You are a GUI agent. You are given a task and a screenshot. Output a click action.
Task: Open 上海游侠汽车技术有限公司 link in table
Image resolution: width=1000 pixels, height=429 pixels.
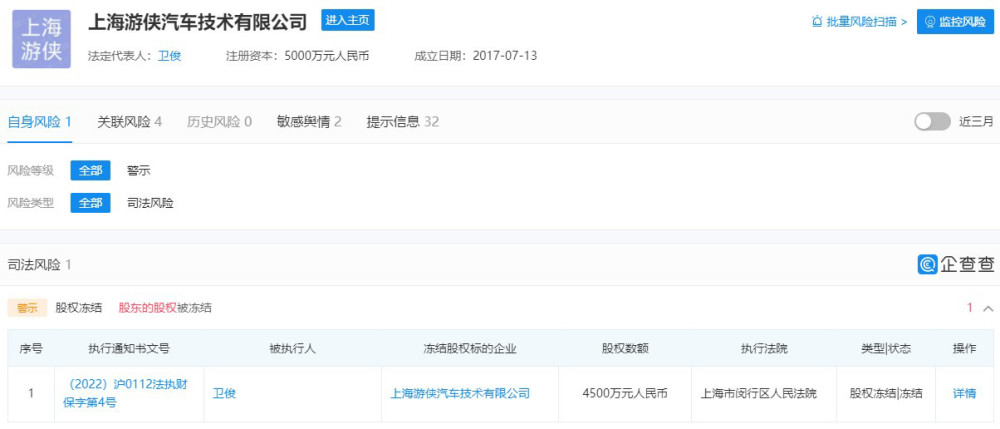point(460,393)
